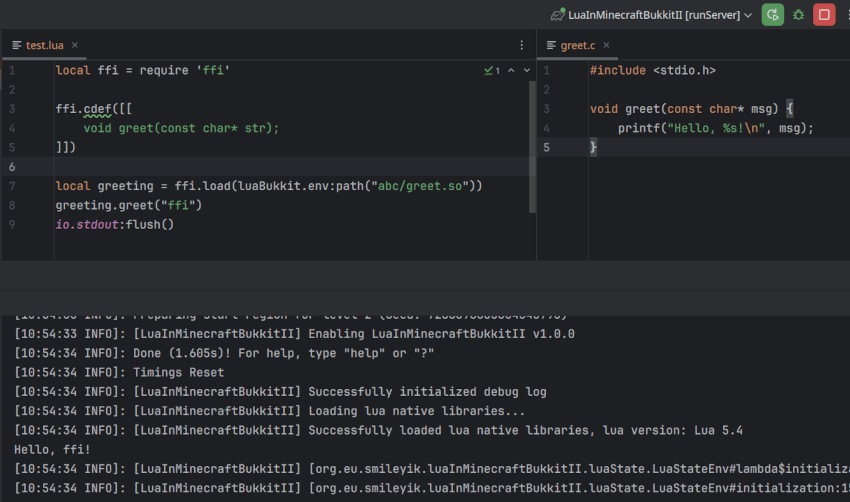Click the underlined cdef call

(x=97, y=109)
